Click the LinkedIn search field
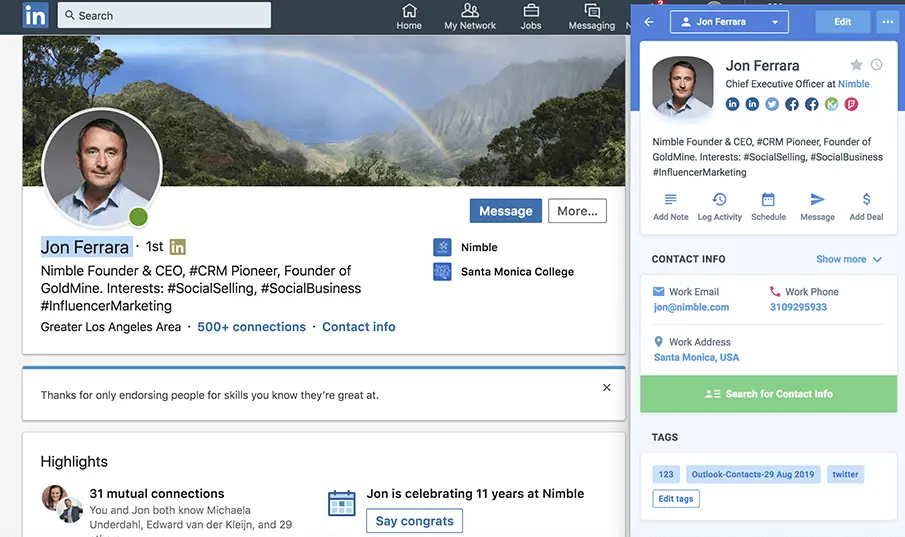 [165, 15]
